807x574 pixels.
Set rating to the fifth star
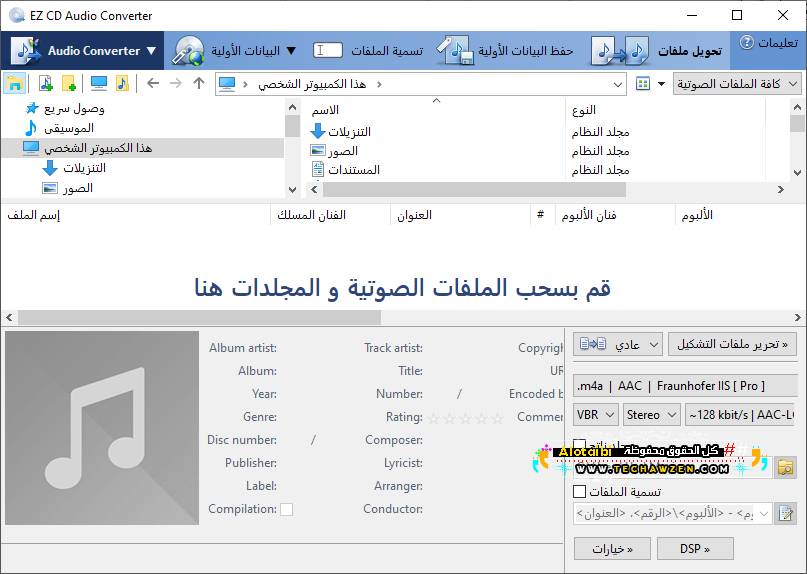[497, 418]
